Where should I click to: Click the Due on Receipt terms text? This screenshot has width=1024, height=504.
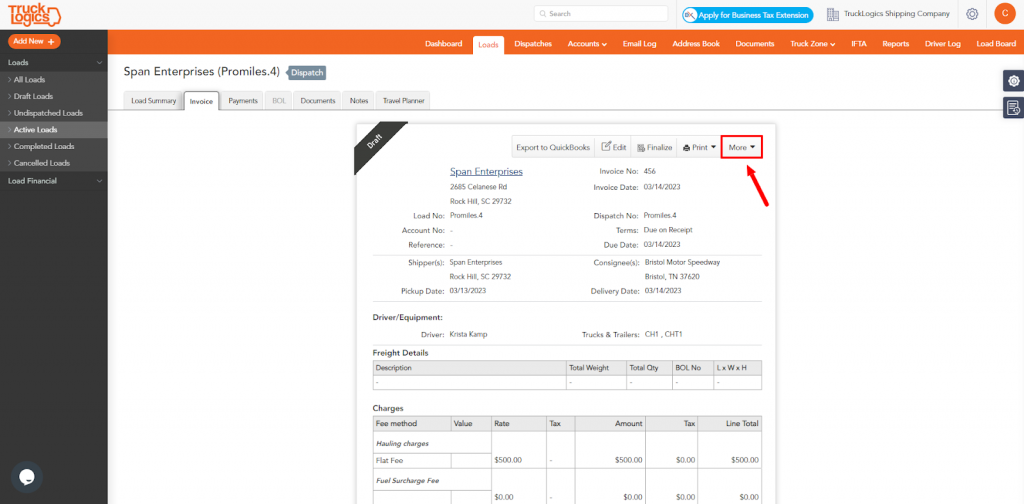(x=667, y=230)
